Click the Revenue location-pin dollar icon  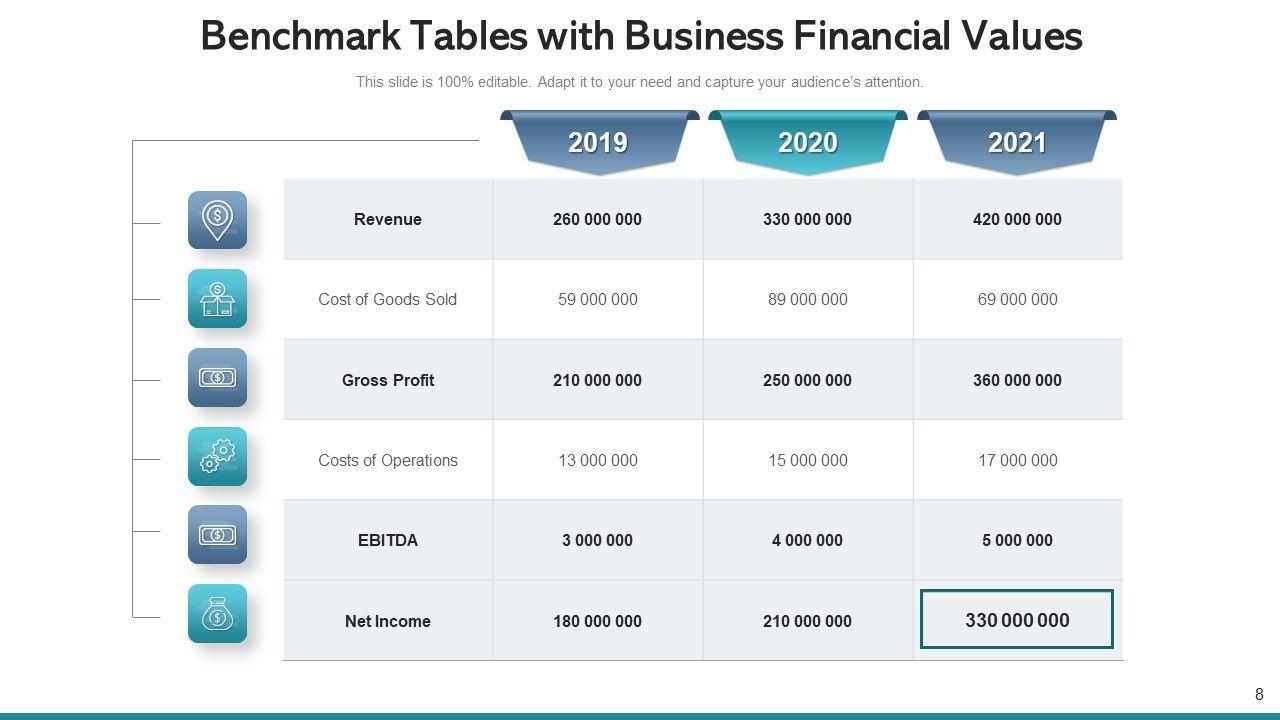coord(217,219)
